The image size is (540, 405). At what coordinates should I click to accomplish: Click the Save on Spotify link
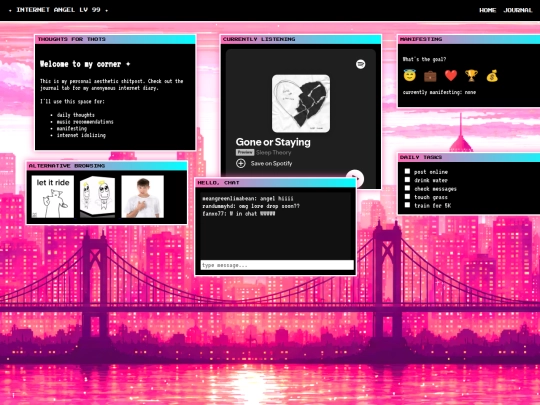click(271, 164)
